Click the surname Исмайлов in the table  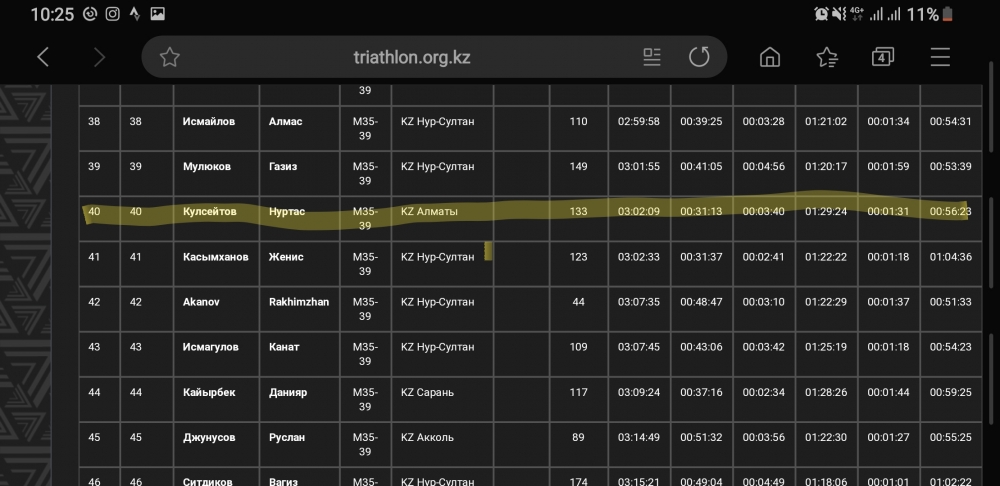tap(209, 122)
